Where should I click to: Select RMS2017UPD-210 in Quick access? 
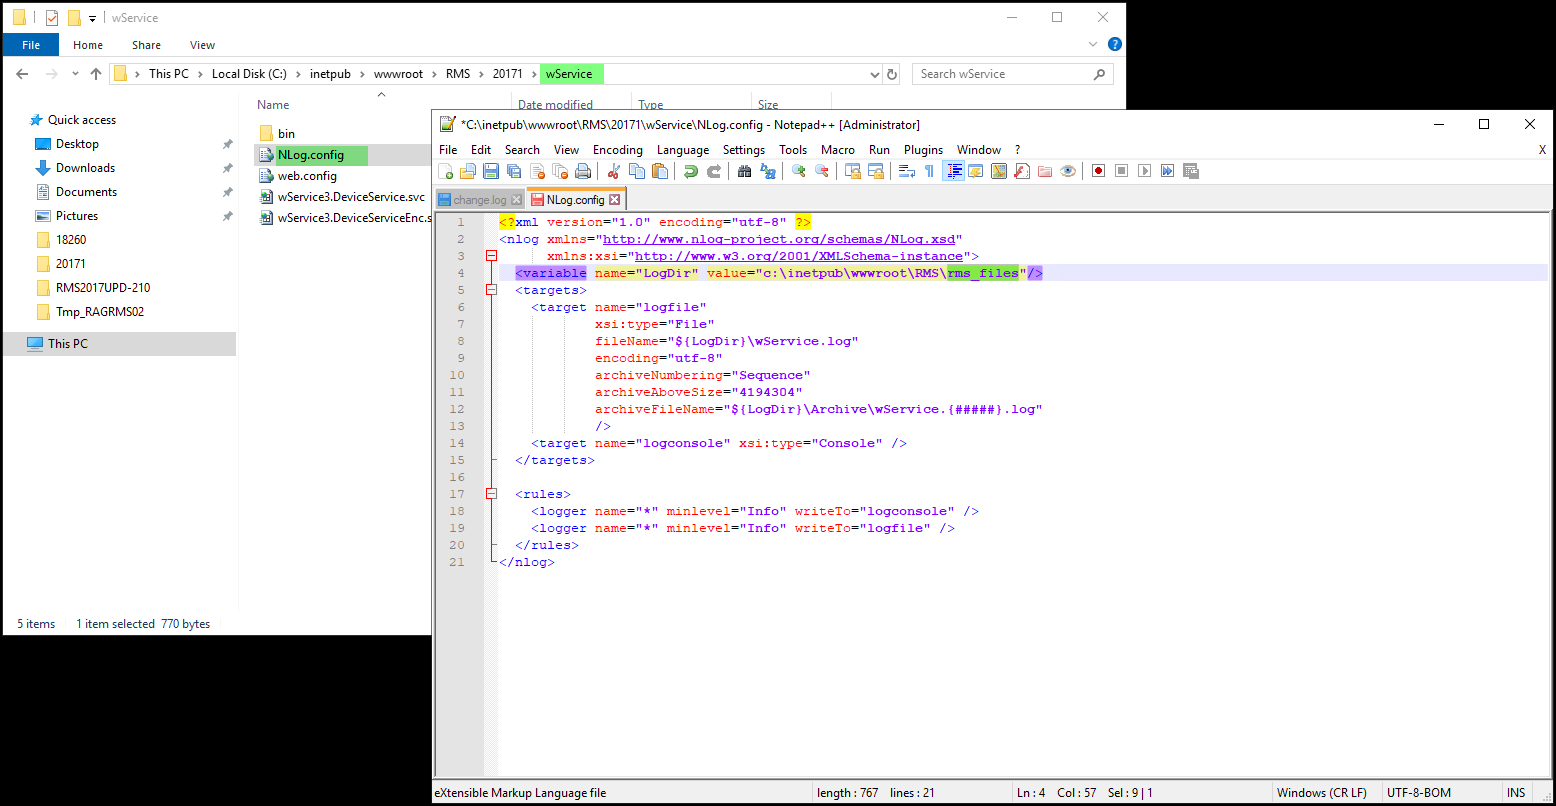pos(103,288)
